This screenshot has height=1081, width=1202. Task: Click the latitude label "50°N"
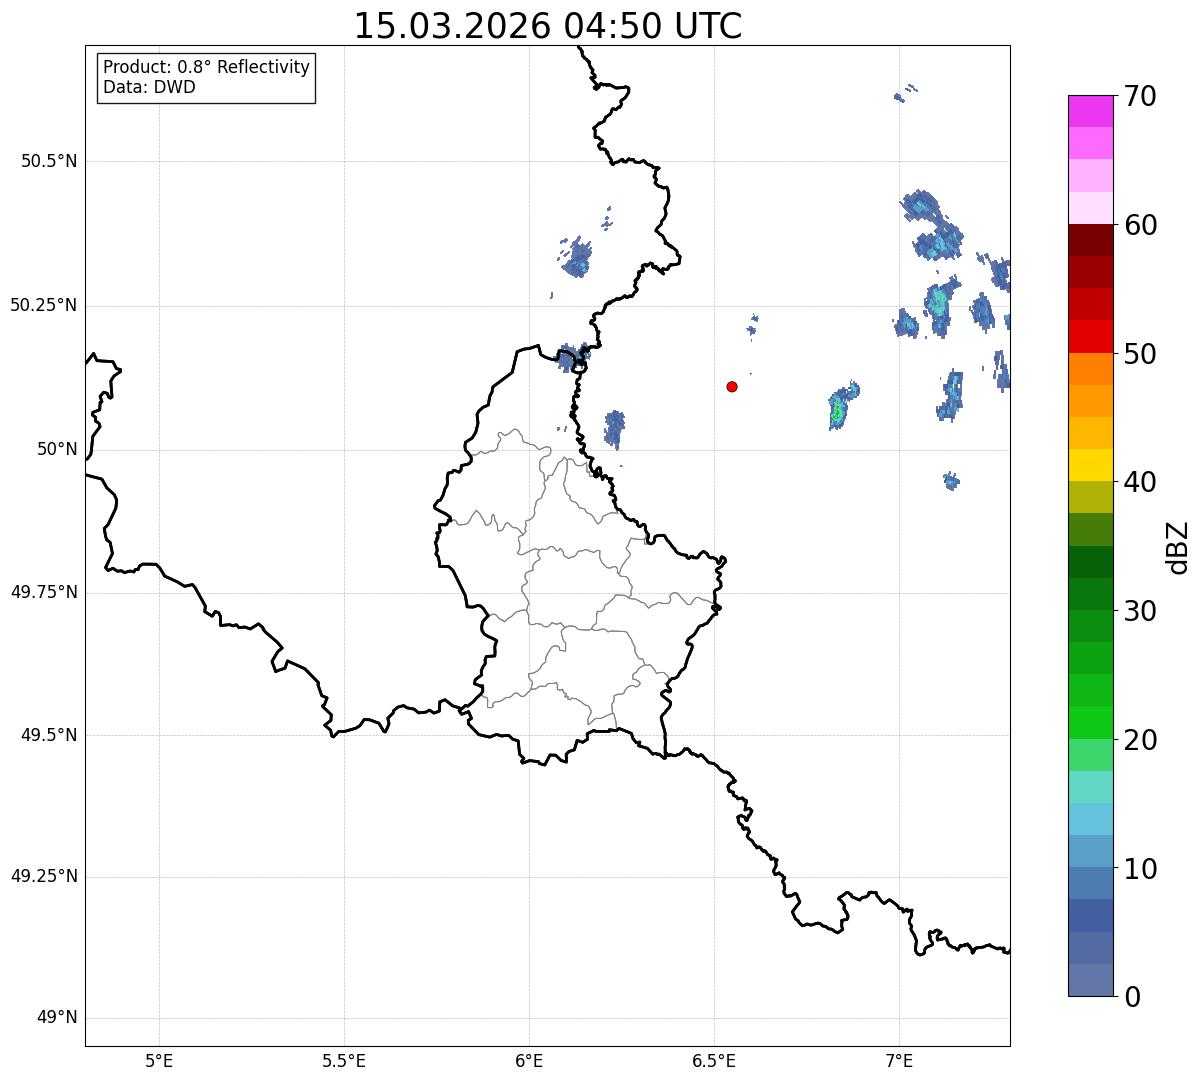pyautogui.click(x=57, y=449)
